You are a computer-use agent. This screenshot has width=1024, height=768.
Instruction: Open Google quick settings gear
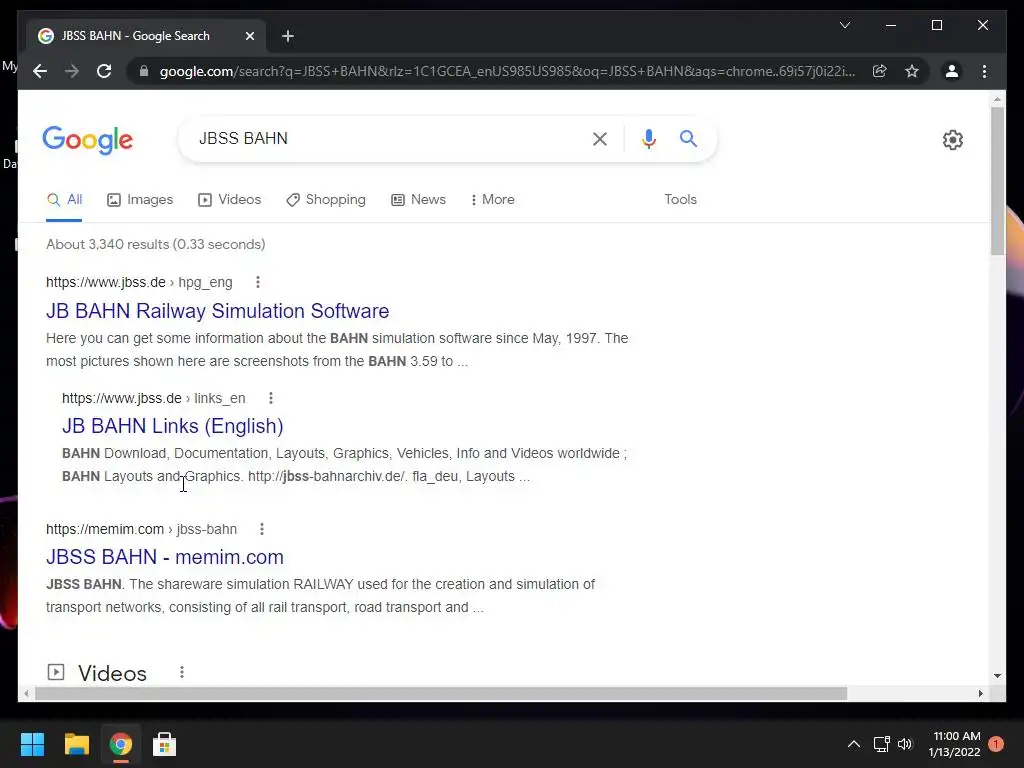[952, 140]
